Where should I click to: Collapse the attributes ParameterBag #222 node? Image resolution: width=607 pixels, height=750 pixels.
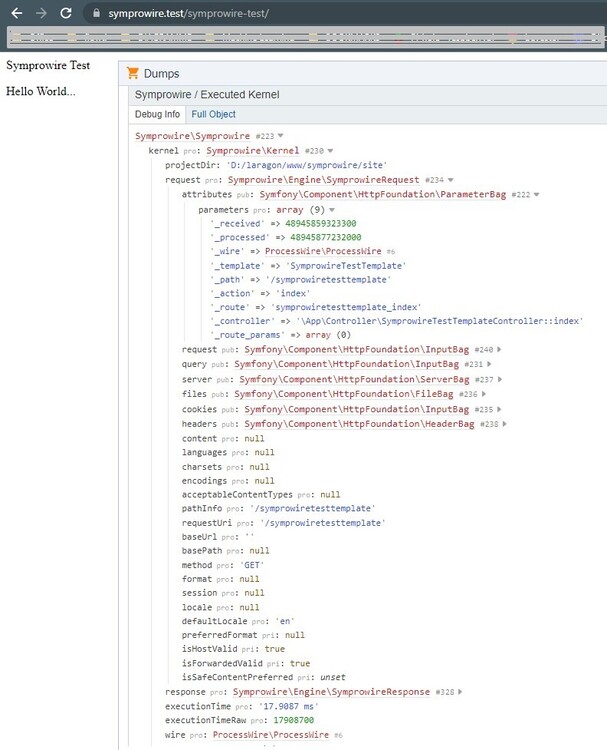pos(537,195)
